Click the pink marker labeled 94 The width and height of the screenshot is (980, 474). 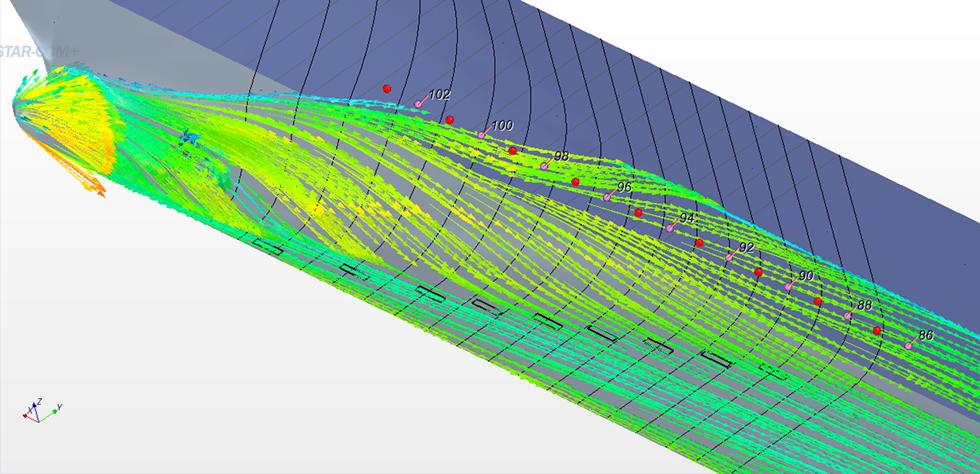coord(669,229)
